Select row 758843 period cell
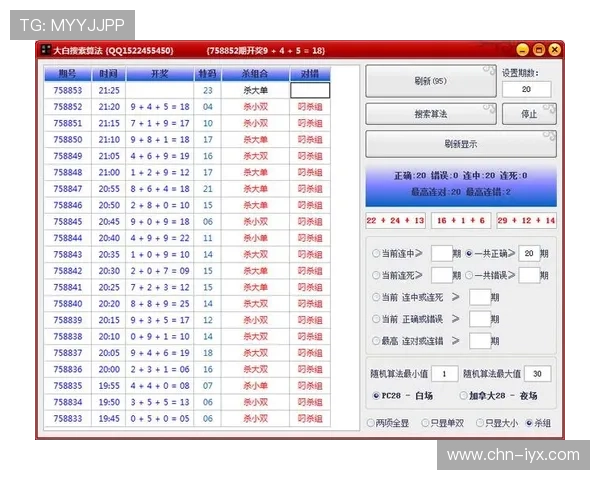This screenshot has height=480, width=600. [68, 255]
